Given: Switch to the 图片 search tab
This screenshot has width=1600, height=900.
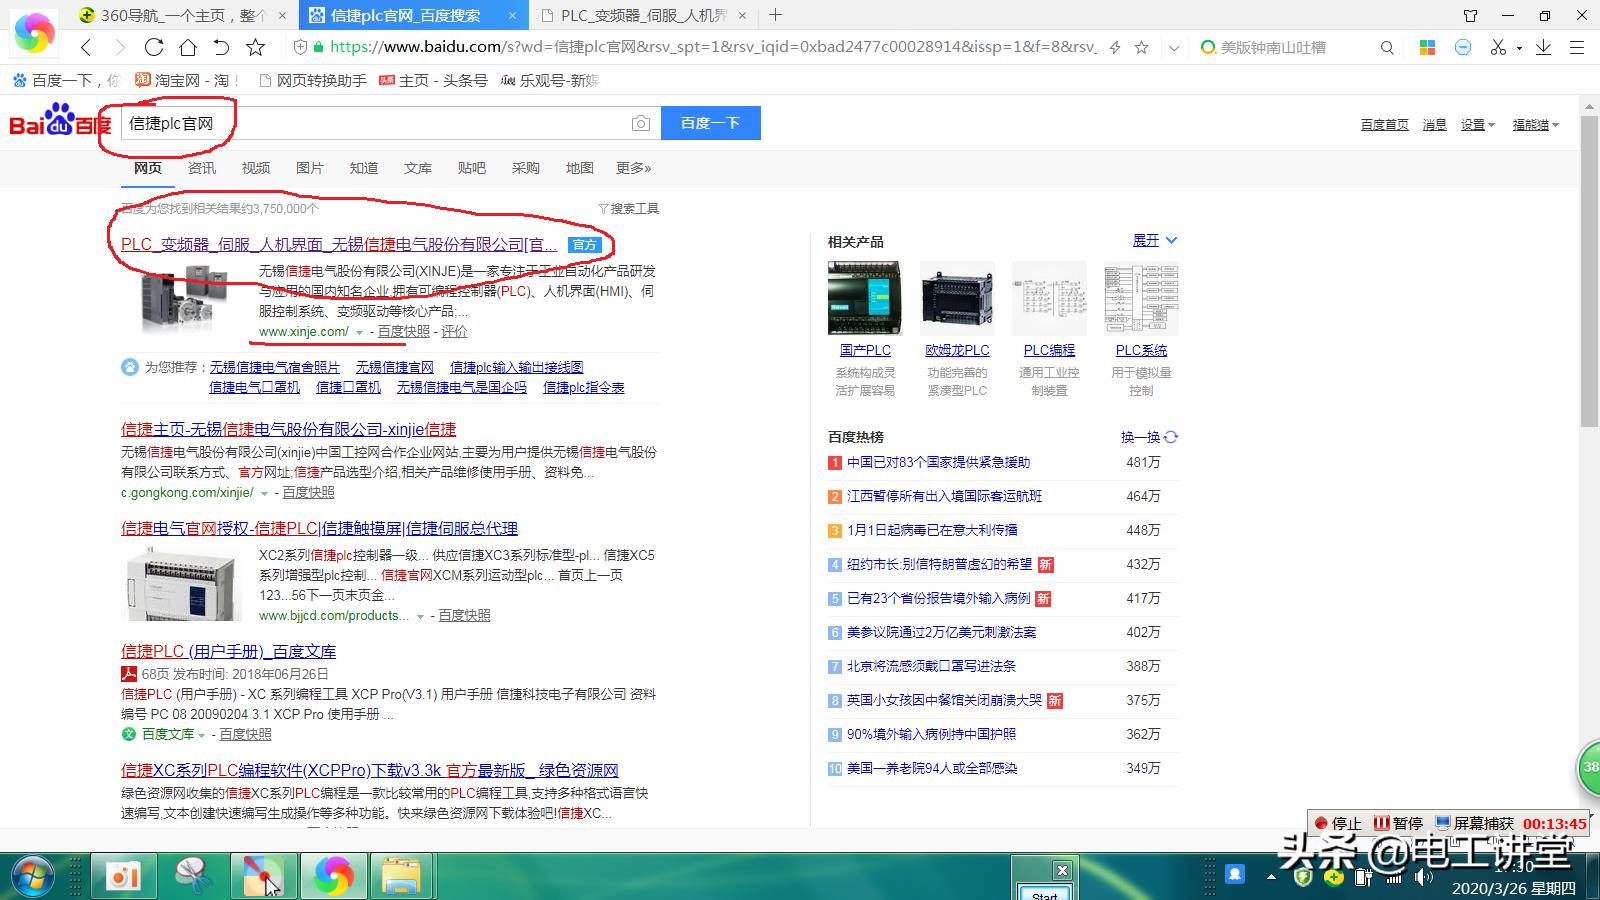Looking at the screenshot, I should point(309,168).
